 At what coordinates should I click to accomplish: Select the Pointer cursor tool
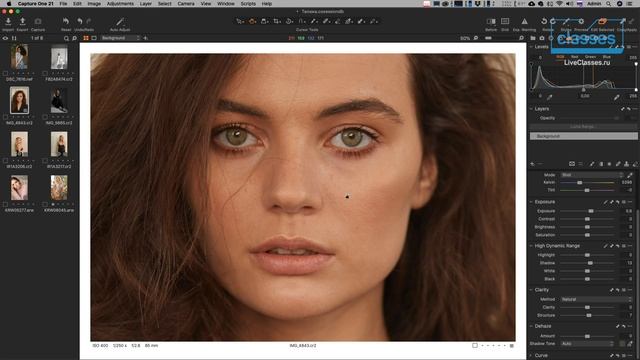click(240, 21)
